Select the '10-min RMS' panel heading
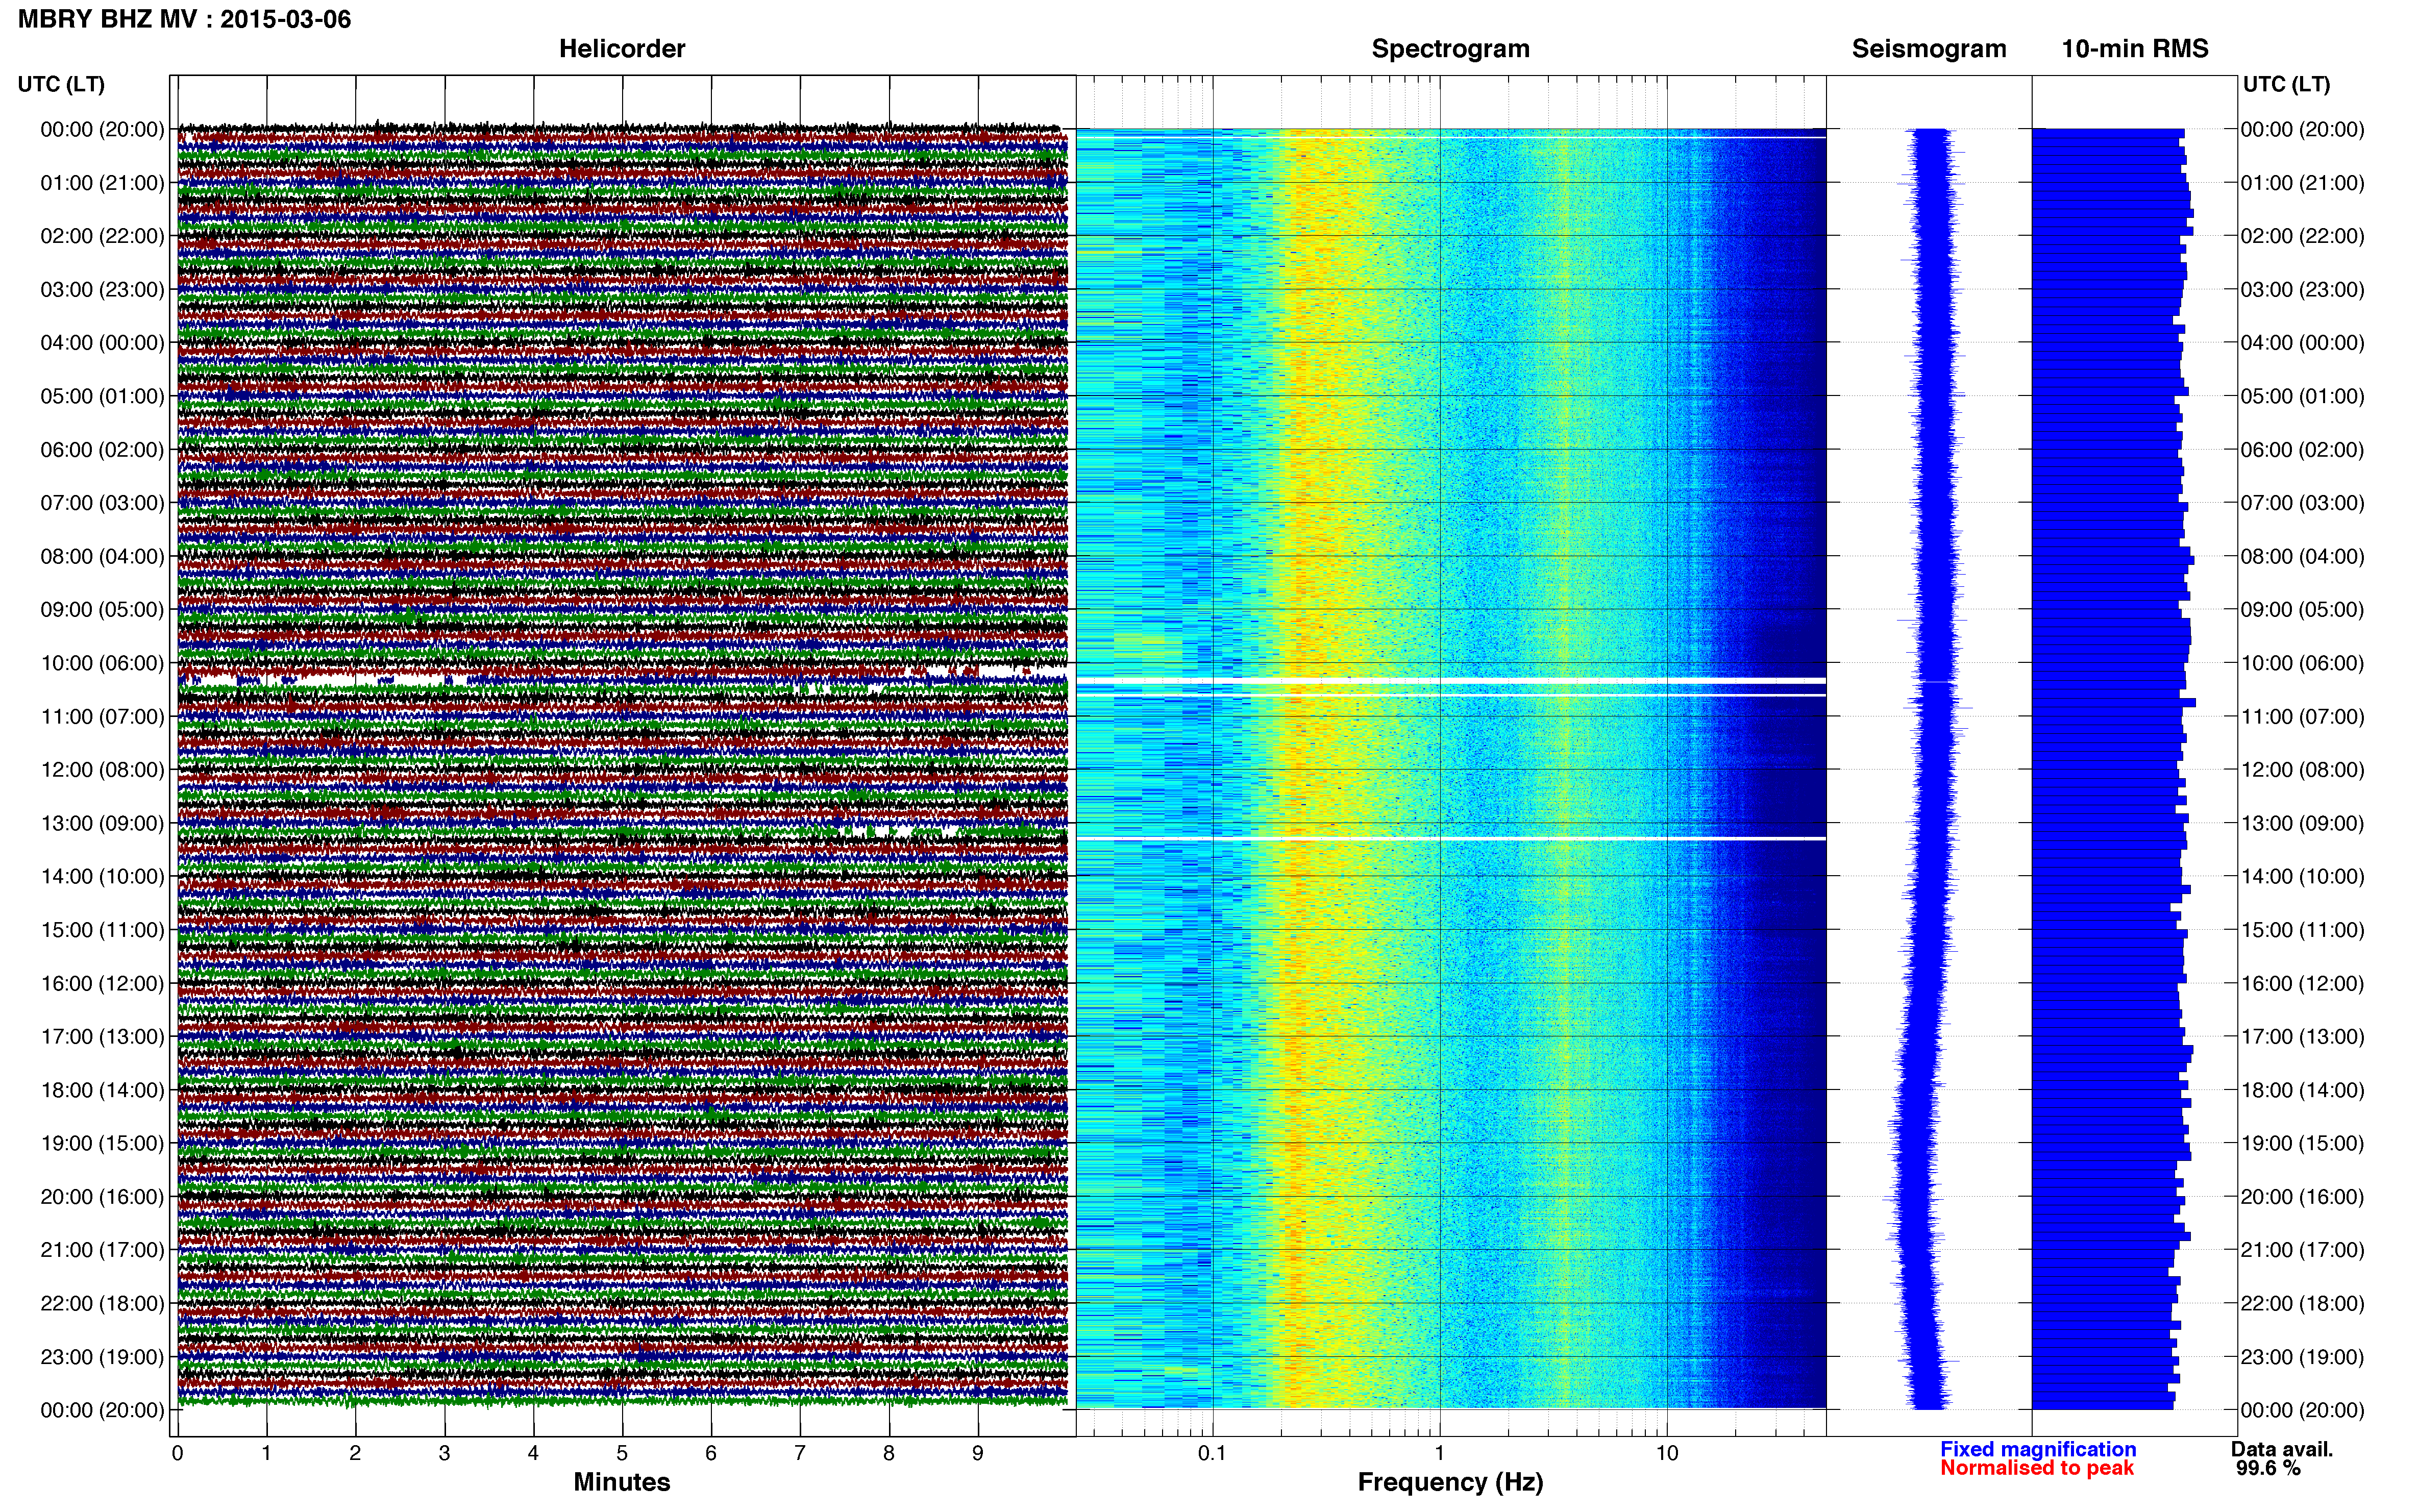Viewport: 2419px width, 1512px height. click(x=2135, y=49)
